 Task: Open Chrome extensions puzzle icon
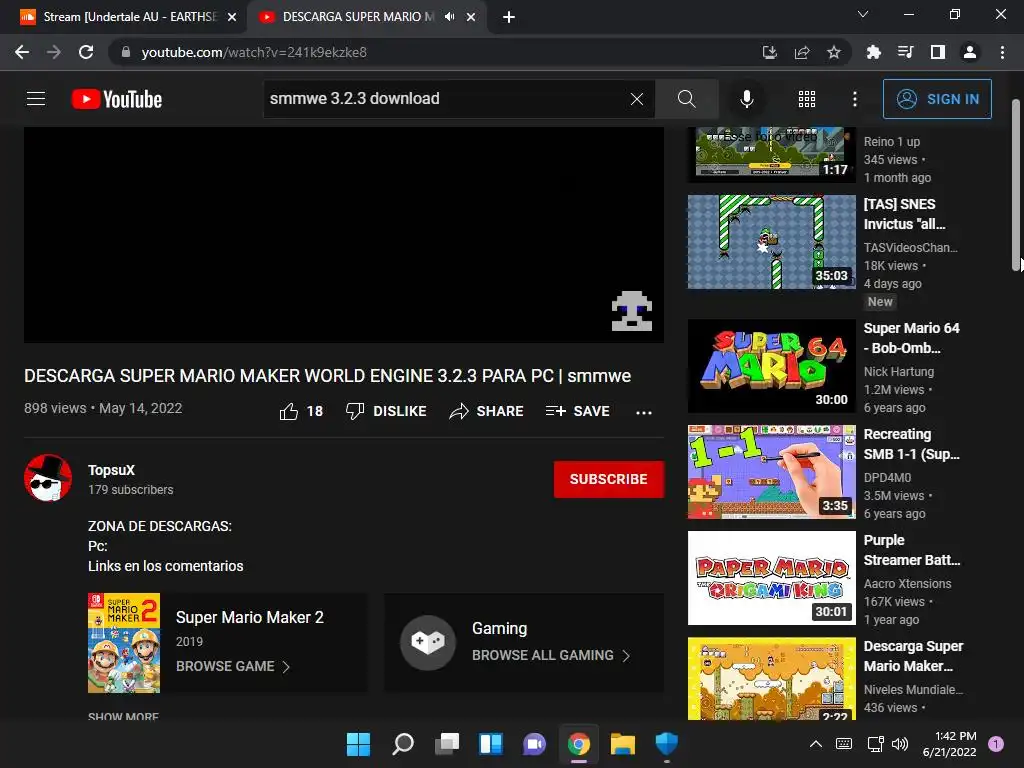[x=874, y=52]
